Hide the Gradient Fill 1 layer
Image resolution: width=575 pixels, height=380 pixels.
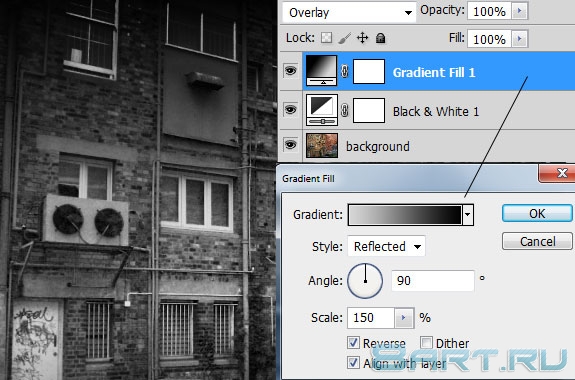tap(290, 70)
